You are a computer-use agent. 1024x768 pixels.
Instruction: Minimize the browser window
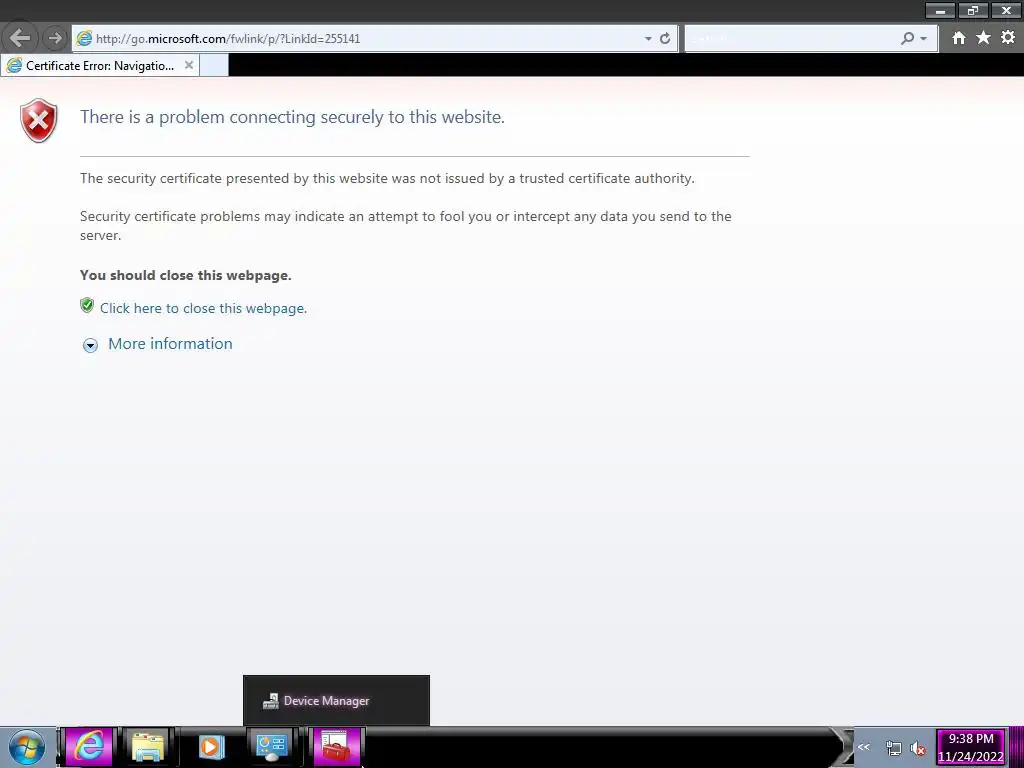(940, 10)
